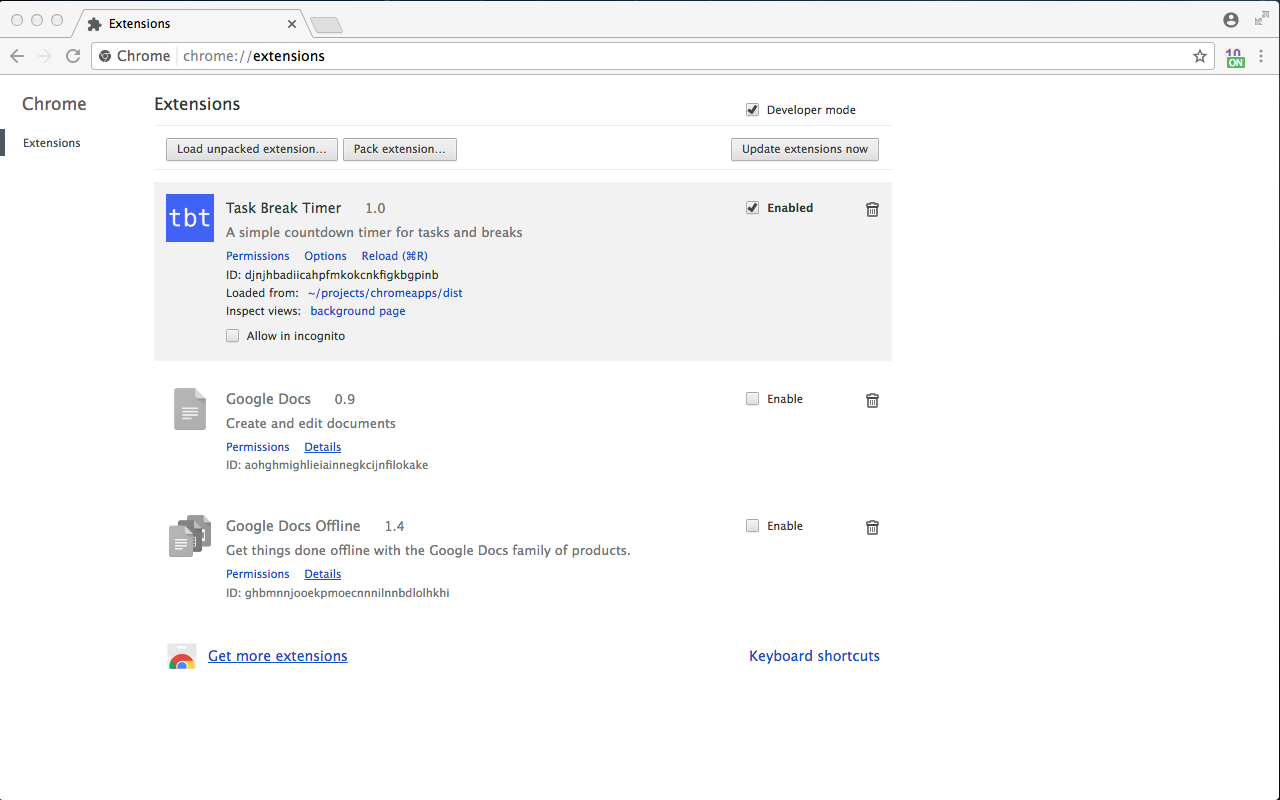The height and width of the screenshot is (800, 1280).
Task: Remove Task Break Timer with its trash icon
Action: 872,209
